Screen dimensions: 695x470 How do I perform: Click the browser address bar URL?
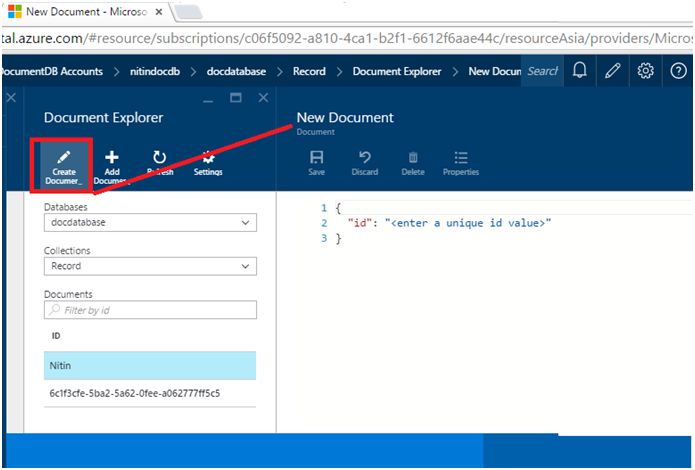[348, 39]
